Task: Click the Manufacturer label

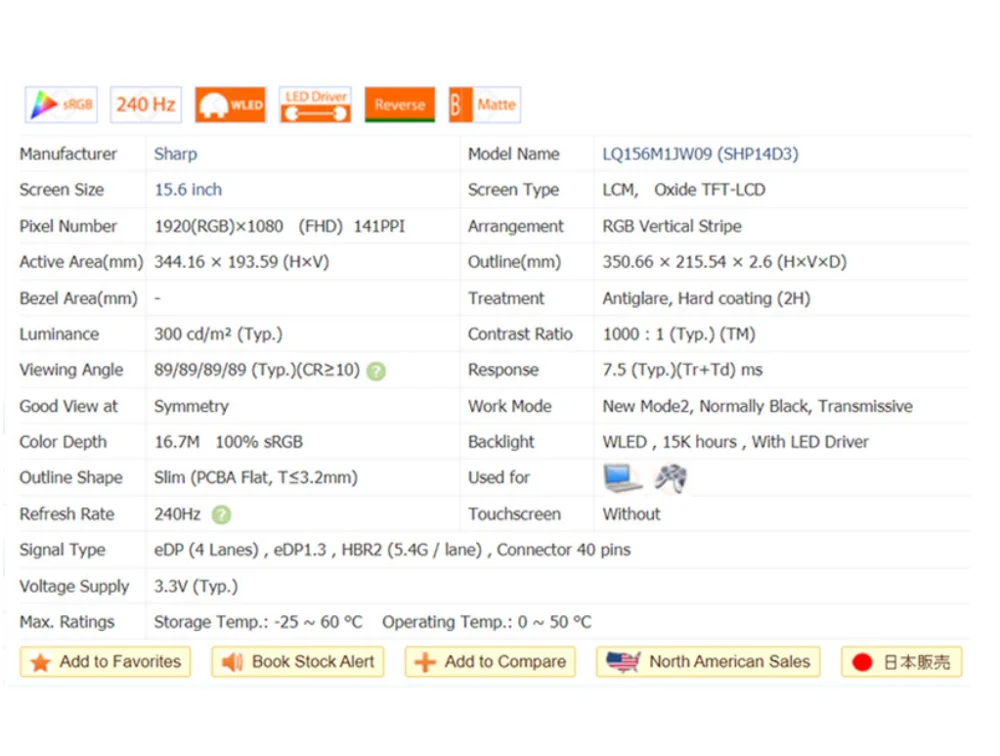Action: (68, 154)
